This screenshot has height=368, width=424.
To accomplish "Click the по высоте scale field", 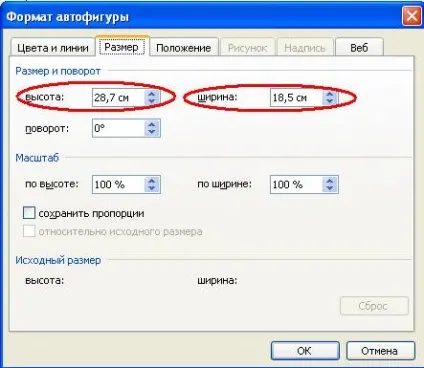I will pos(119,184).
